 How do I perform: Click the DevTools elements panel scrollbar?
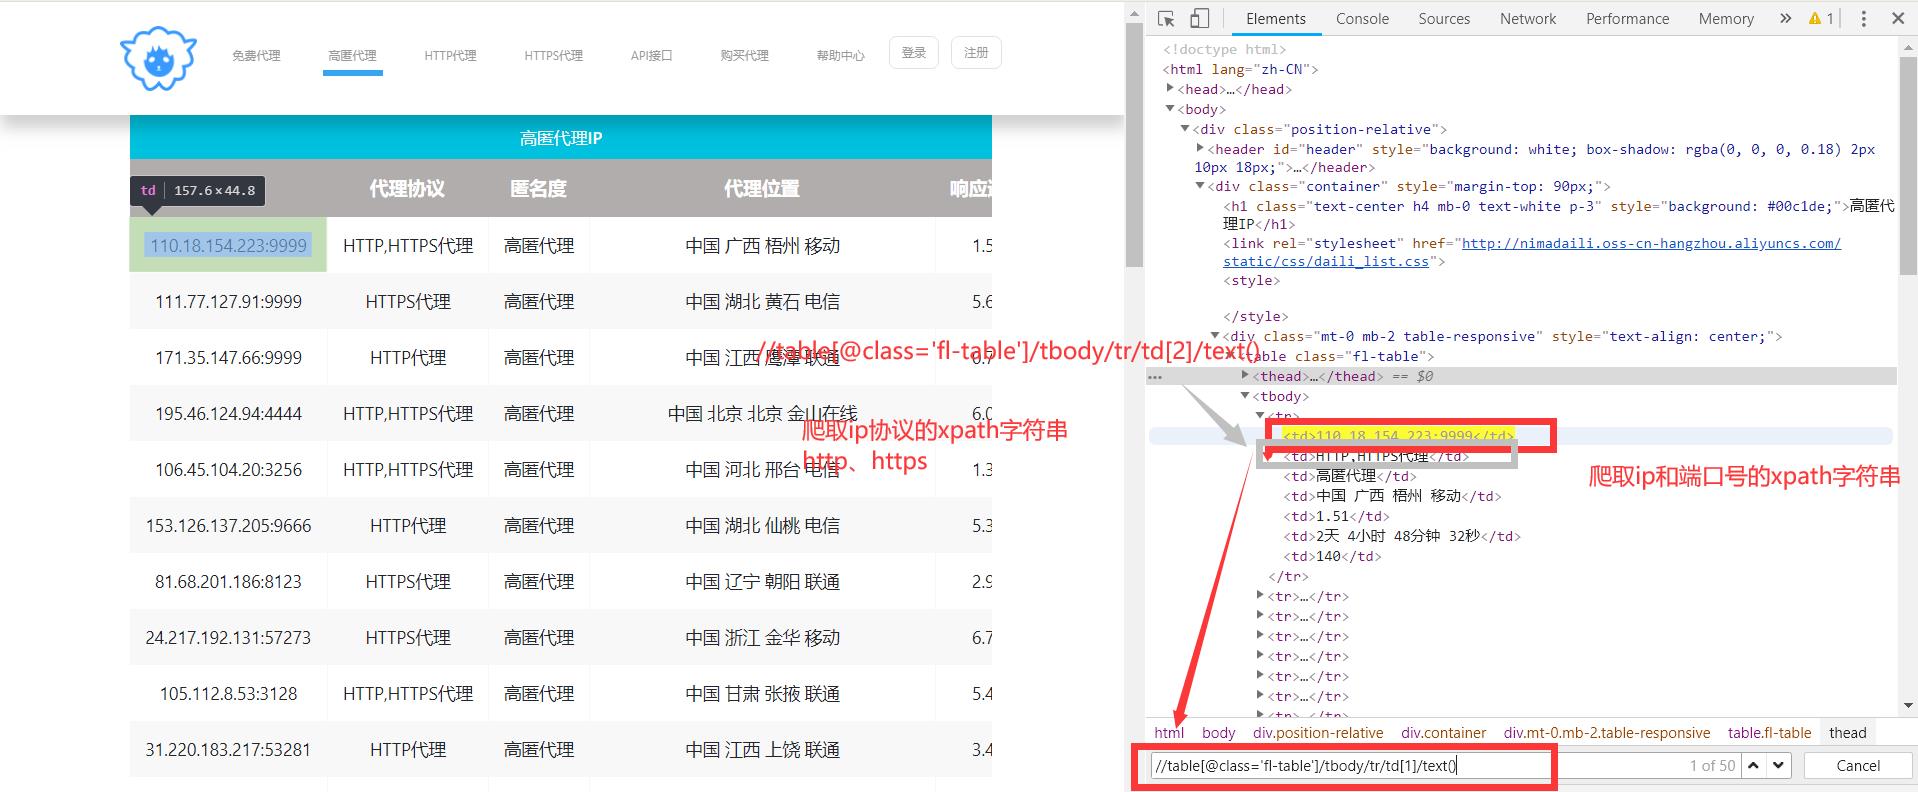pos(1908,165)
